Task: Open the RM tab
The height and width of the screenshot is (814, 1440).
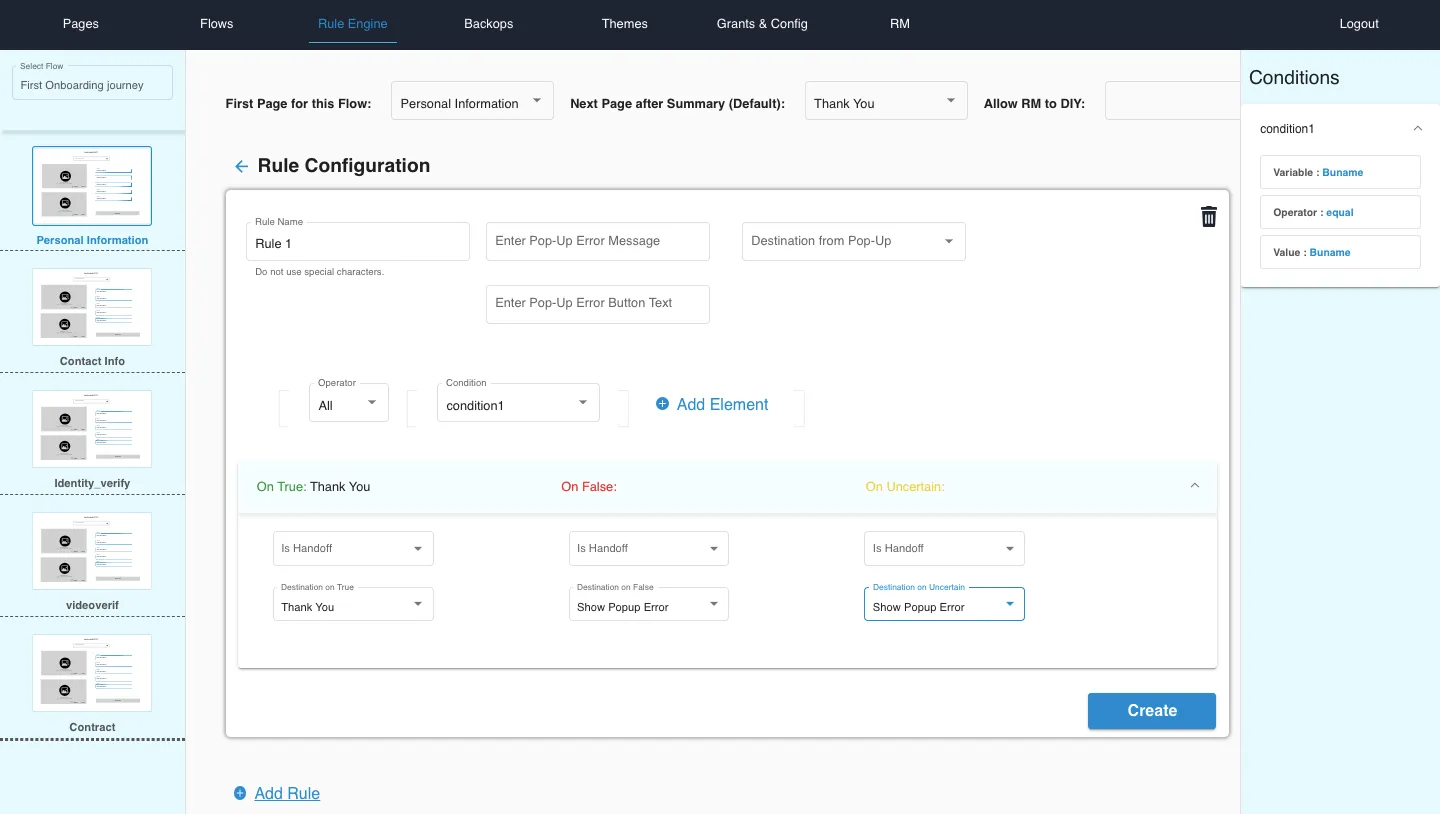Action: pos(900,24)
